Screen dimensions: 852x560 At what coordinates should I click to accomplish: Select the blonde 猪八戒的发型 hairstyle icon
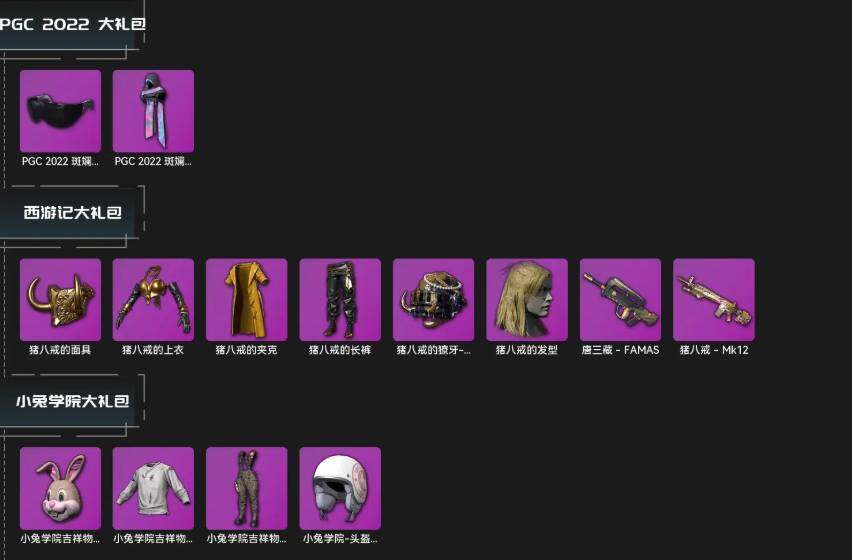pos(527,300)
